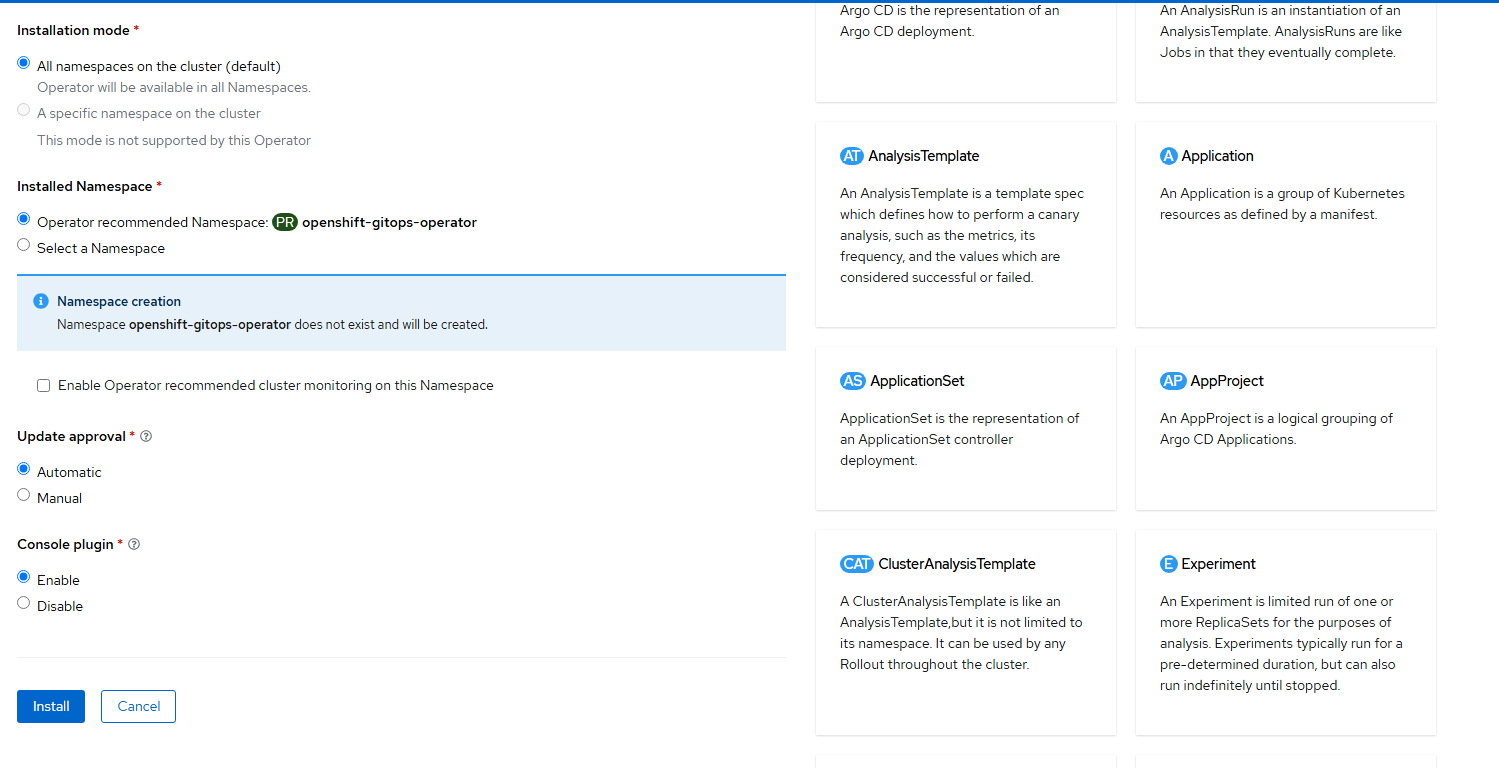
Task: Click the Argo CD deployment description text
Action: tap(950, 21)
